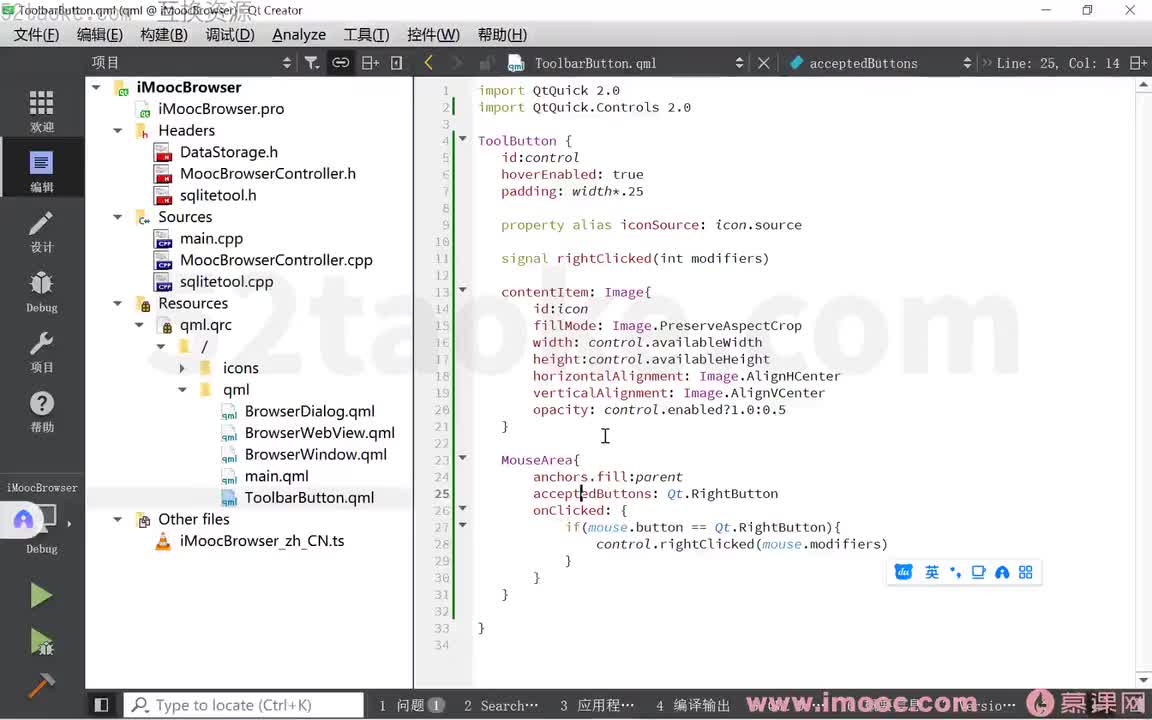The width and height of the screenshot is (1152, 720).
Task: Fold the contentItem Image block
Action: 463,289
